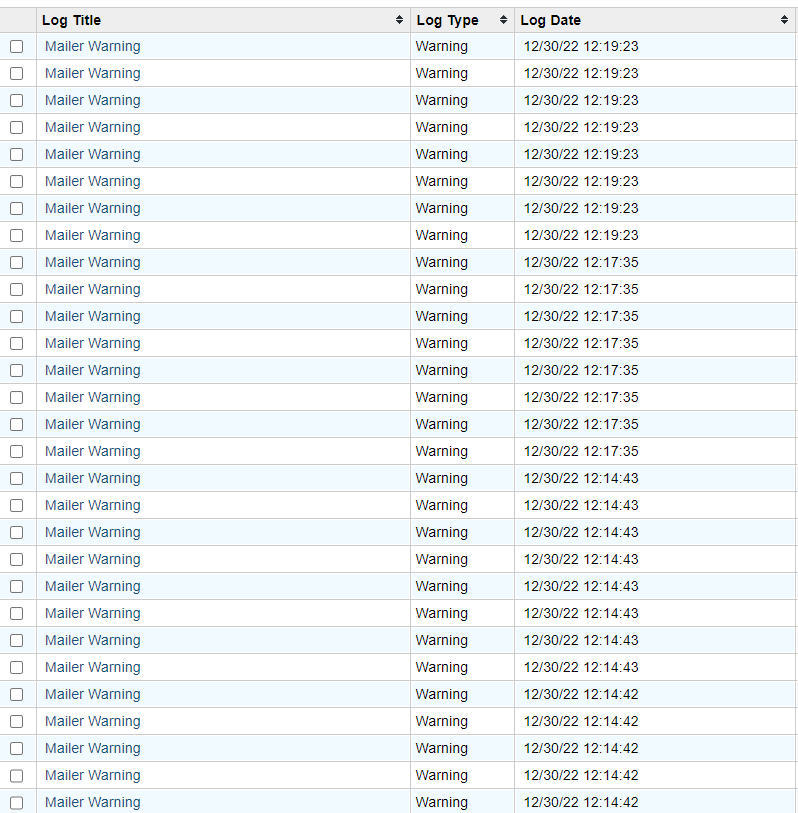Screen dimensions: 798x813
Task: Click the Warning type cell in the top row
Action: 442,47
